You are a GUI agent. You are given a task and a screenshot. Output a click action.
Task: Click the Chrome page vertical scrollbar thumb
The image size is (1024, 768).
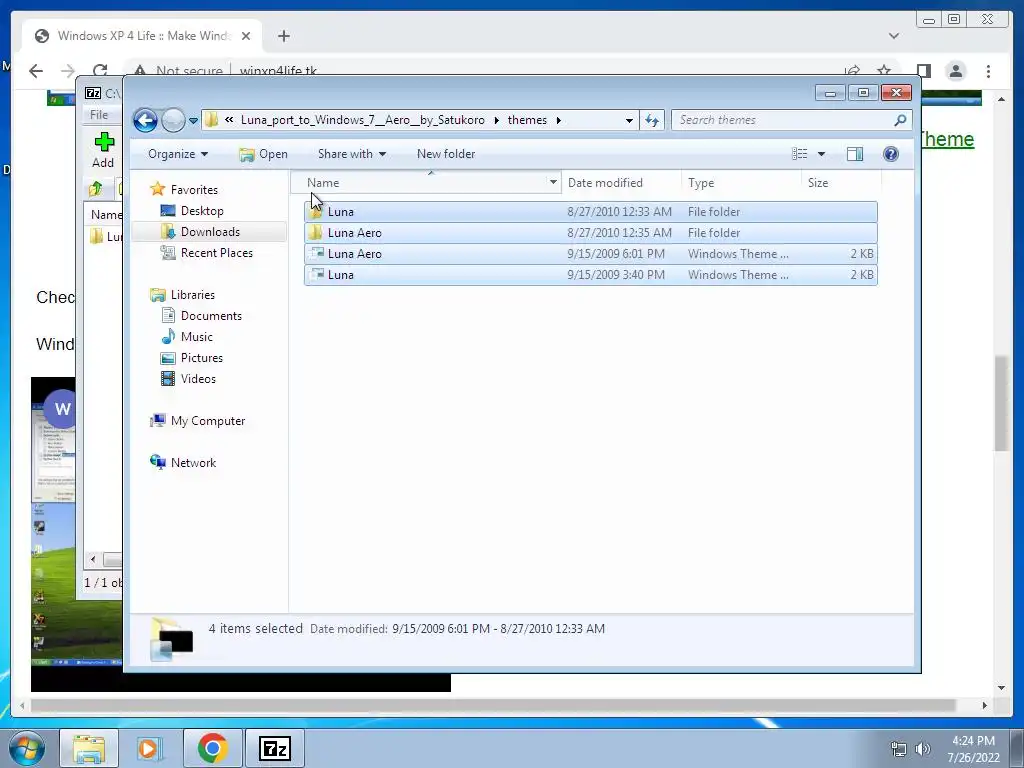click(1001, 403)
